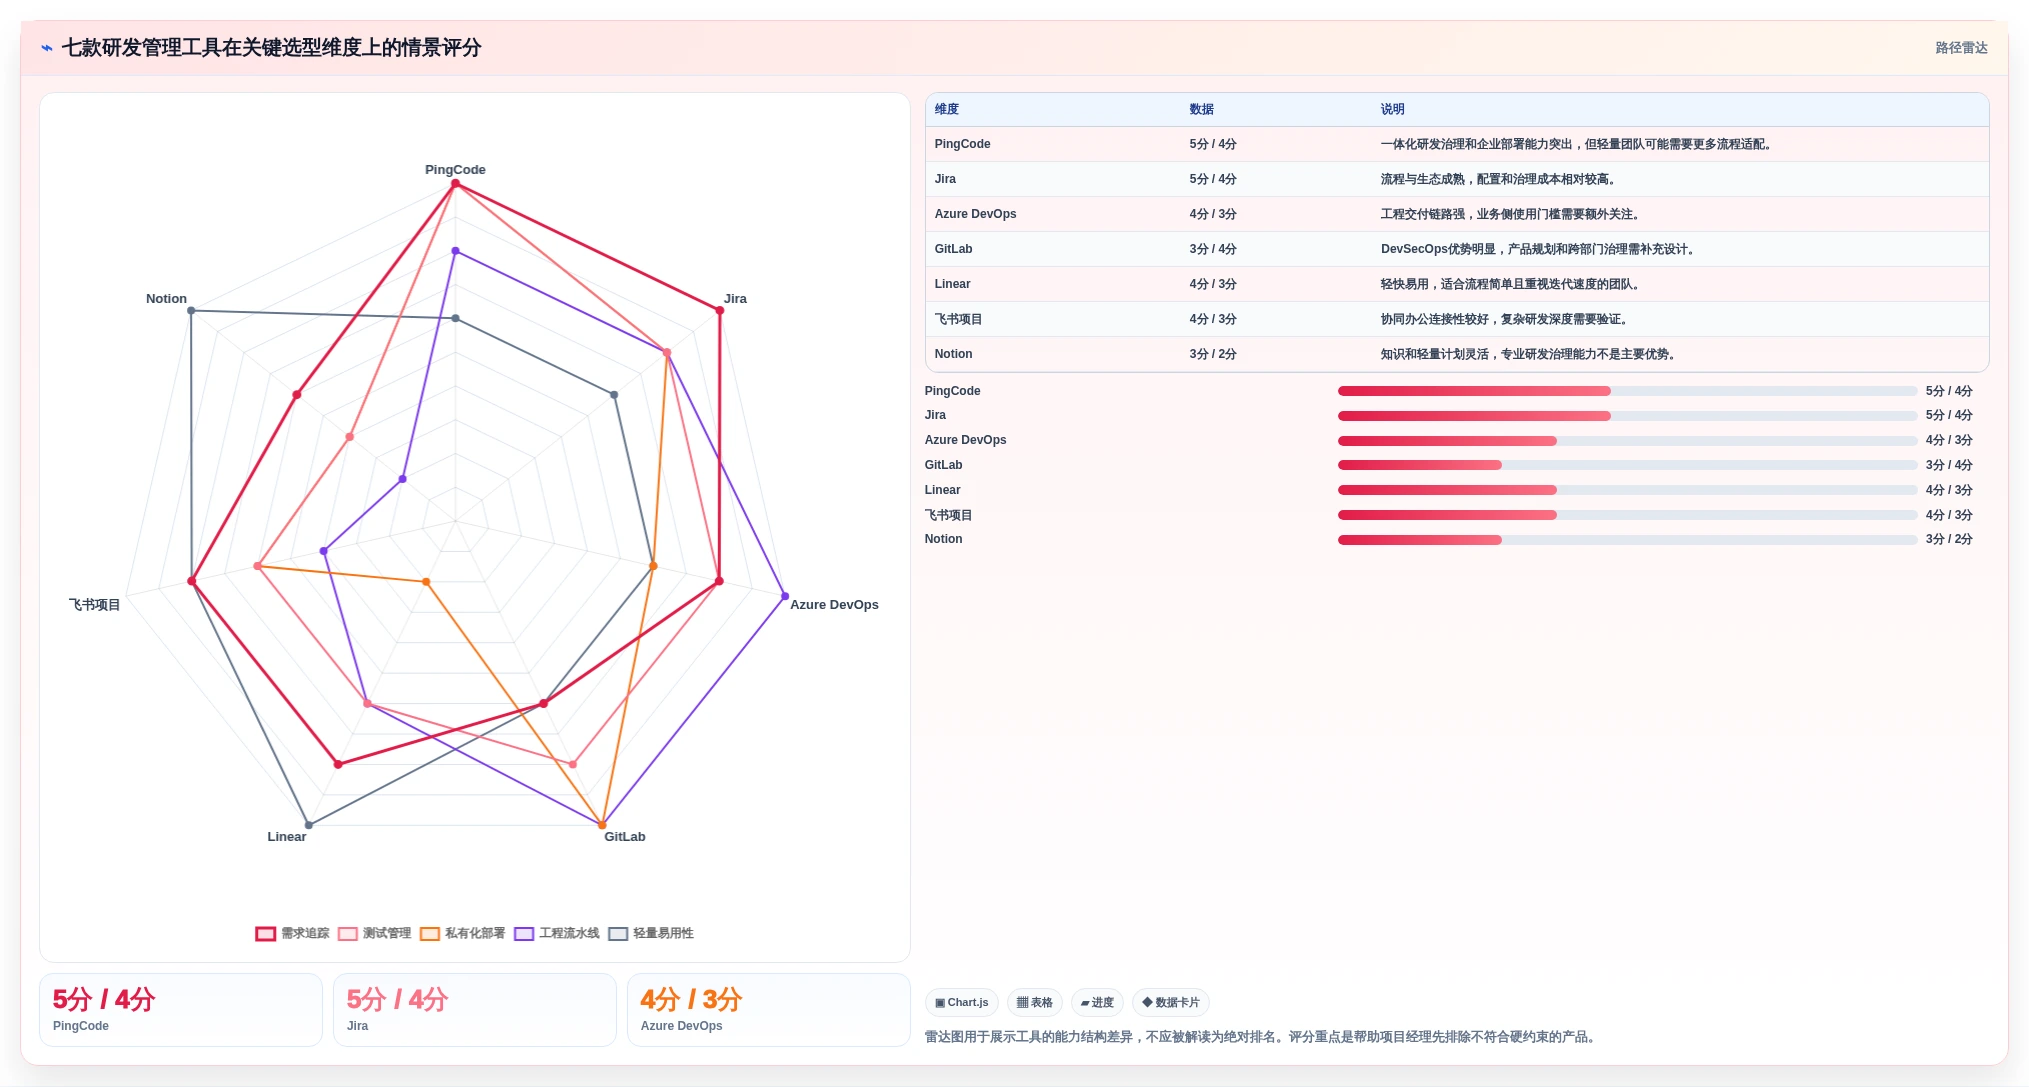Click the Jira progress bar
The width and height of the screenshot is (2029, 1087).
[x=1627, y=416]
